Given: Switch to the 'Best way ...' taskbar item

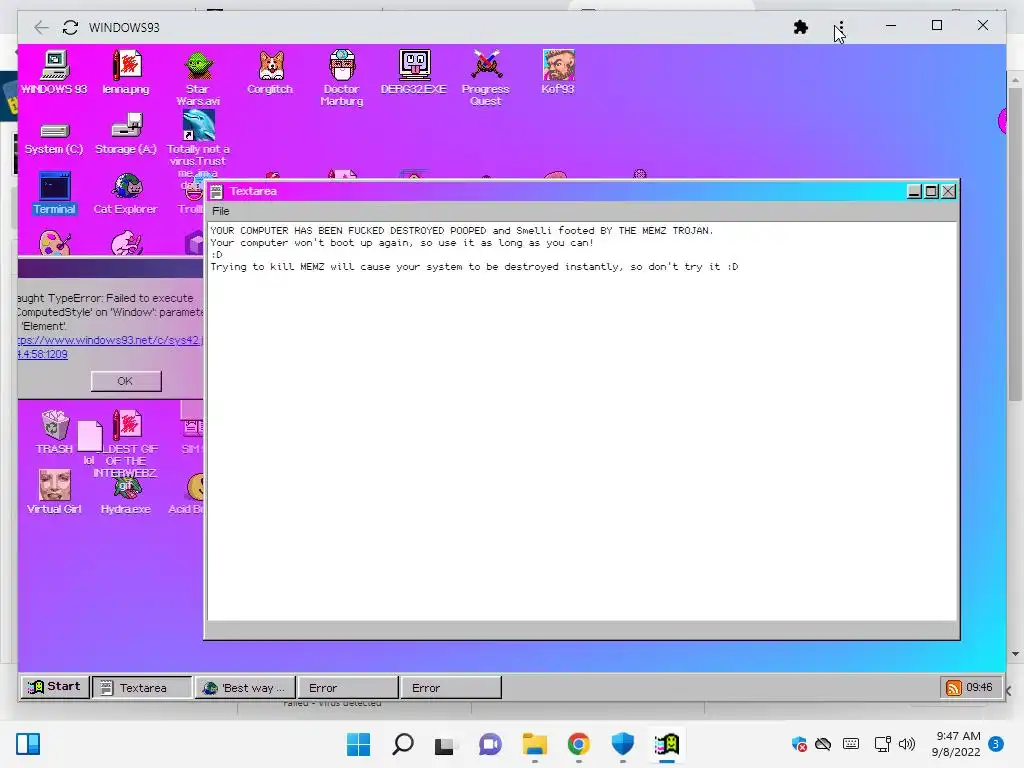Looking at the screenshot, I should pyautogui.click(x=245, y=688).
